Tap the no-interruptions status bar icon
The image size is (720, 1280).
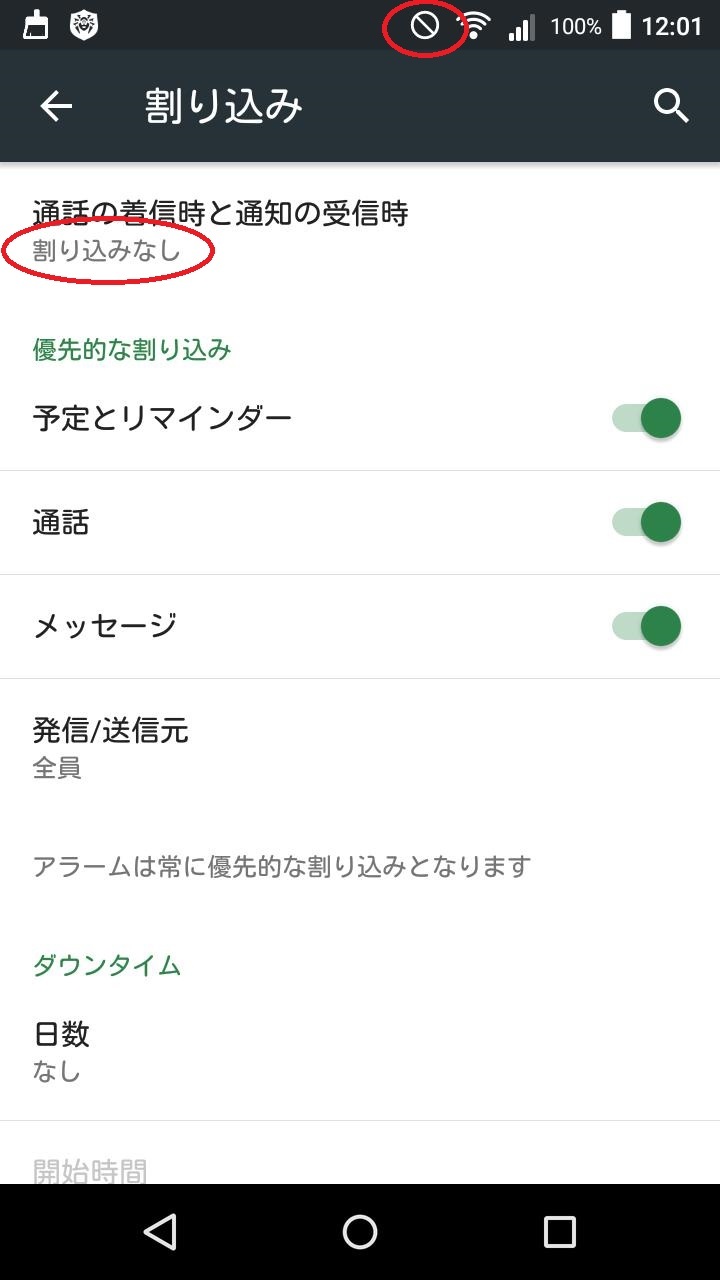[425, 26]
